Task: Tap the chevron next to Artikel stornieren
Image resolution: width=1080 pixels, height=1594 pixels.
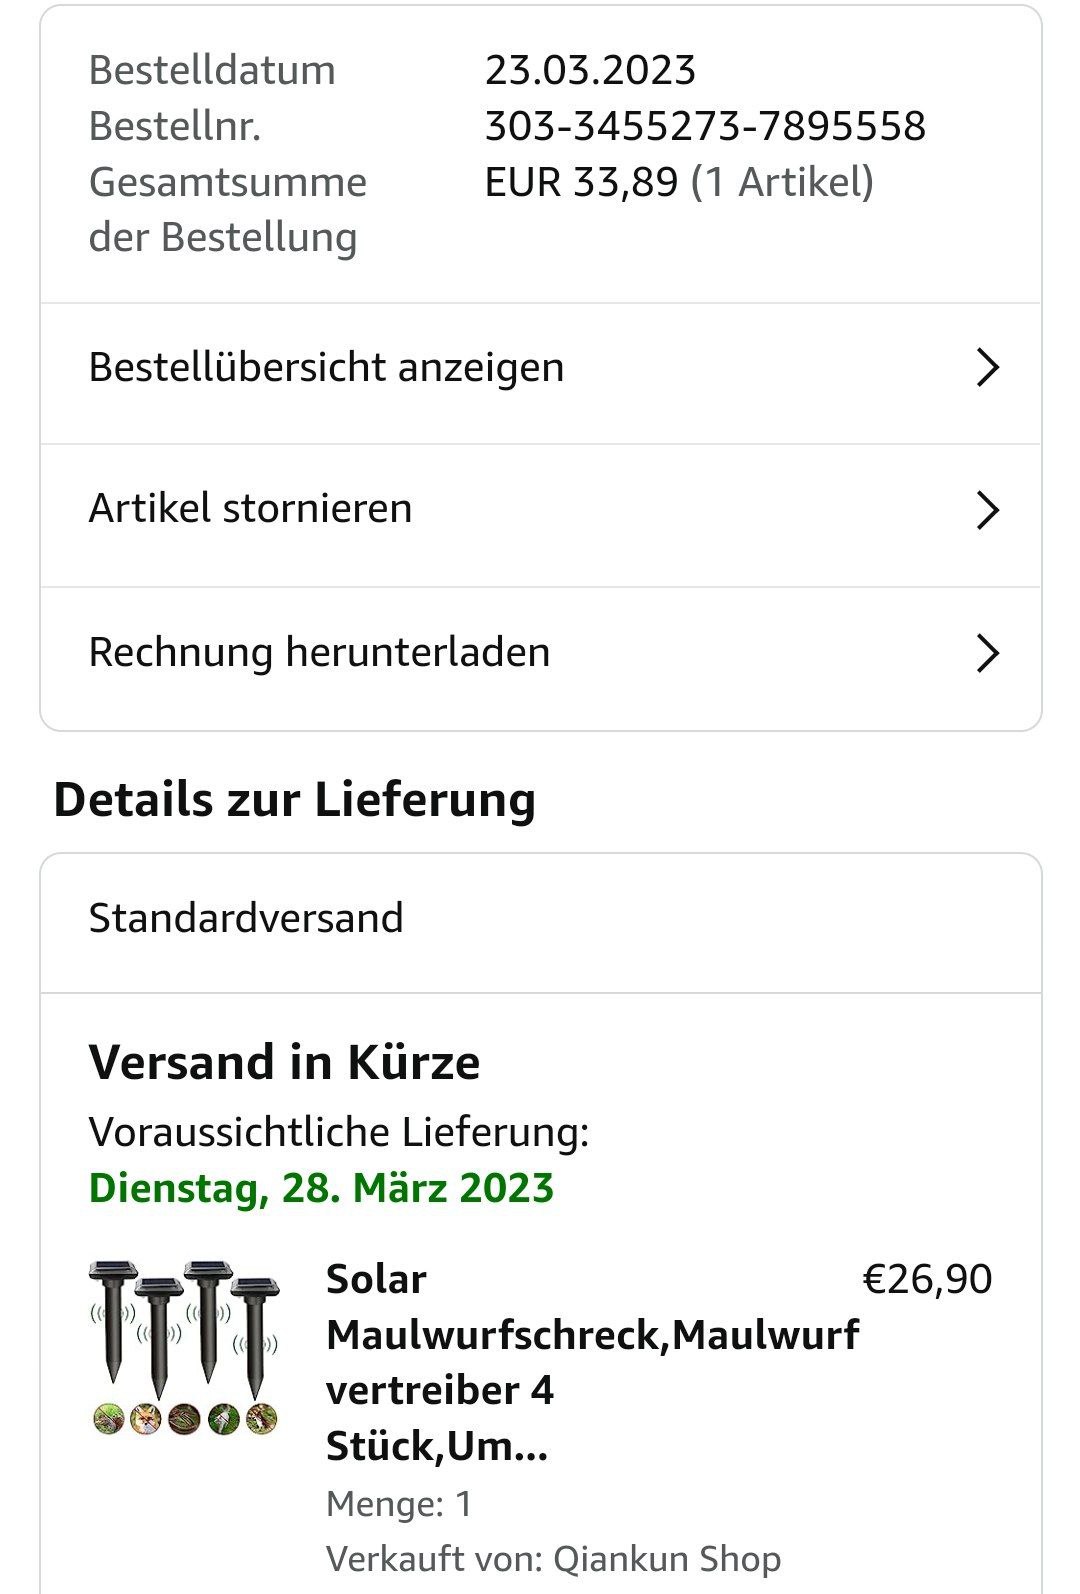Action: tap(987, 509)
